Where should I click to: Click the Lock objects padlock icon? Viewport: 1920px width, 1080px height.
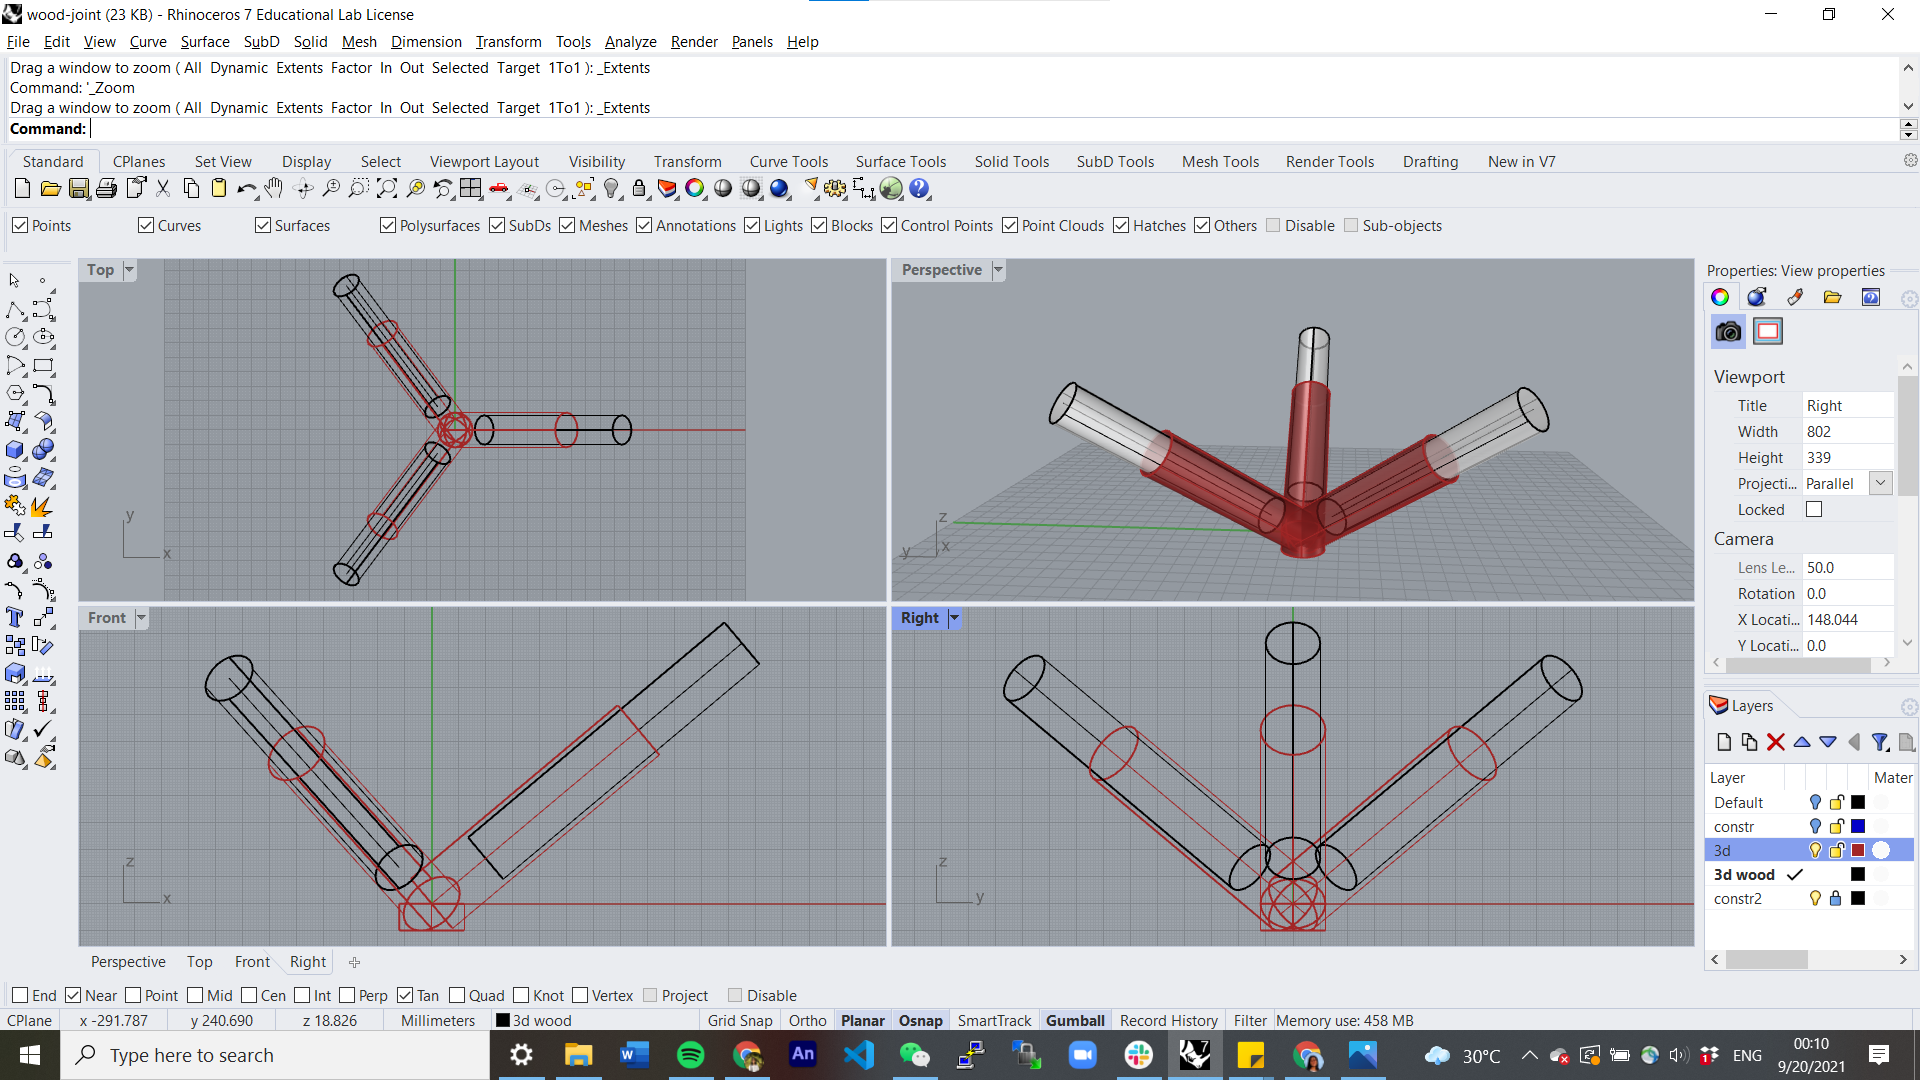point(639,188)
